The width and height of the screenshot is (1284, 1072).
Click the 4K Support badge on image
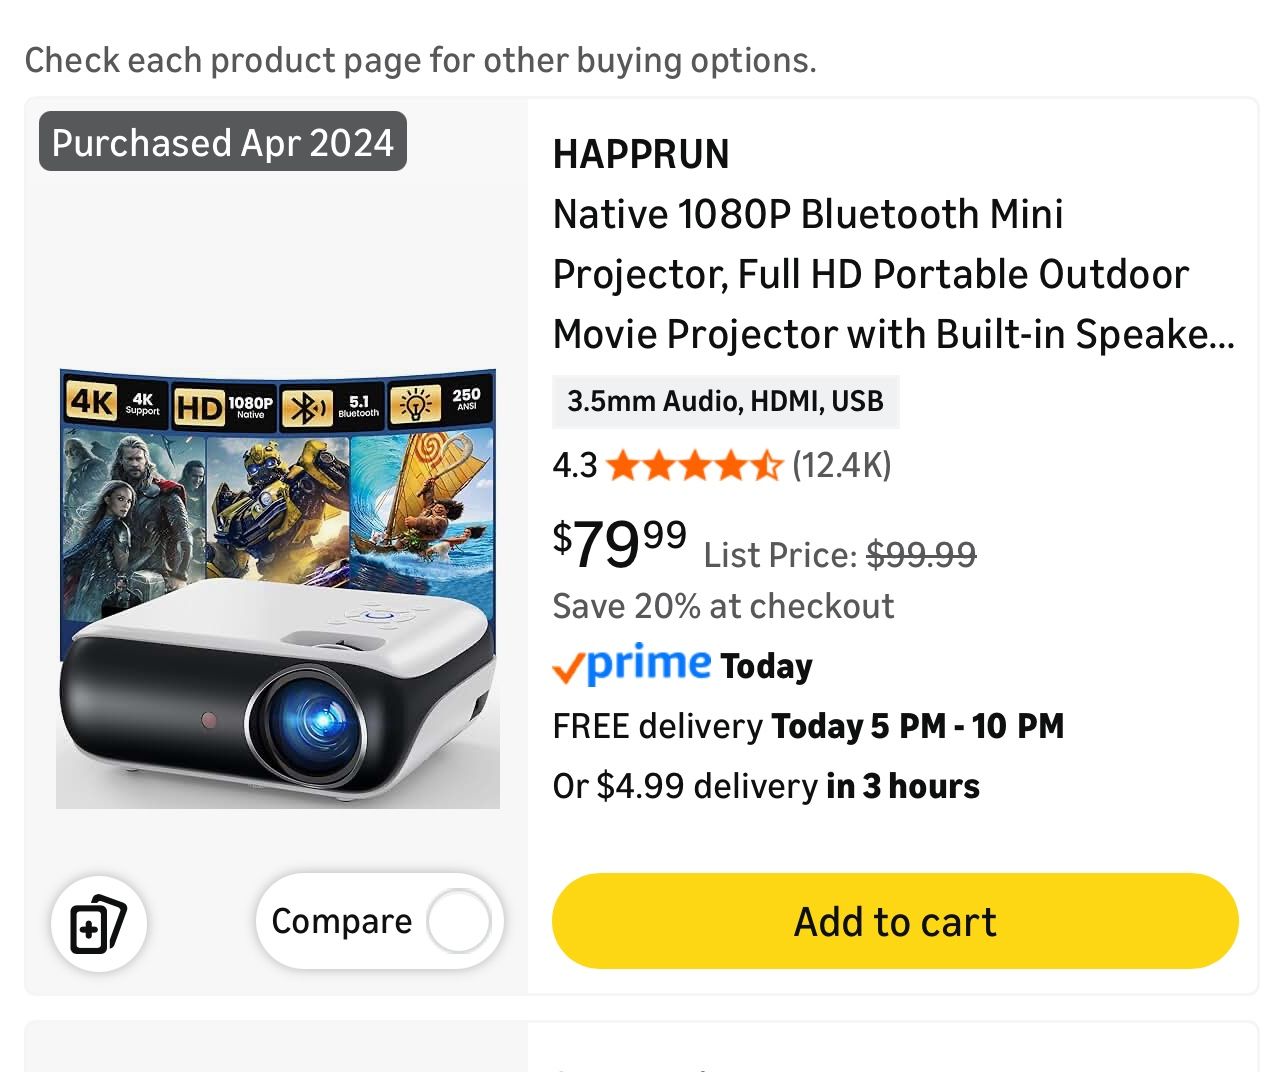113,402
